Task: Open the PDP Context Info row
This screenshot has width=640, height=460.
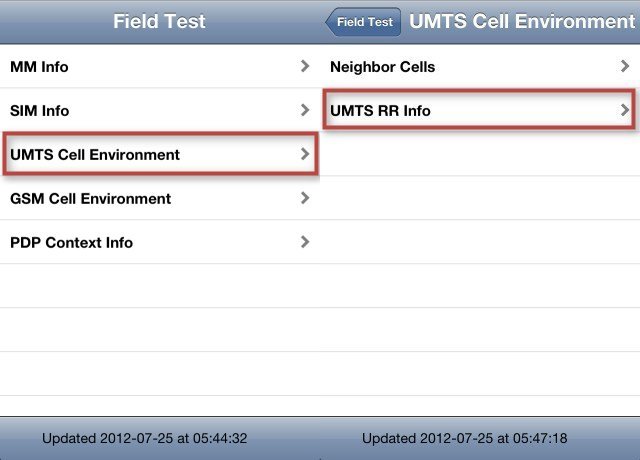Action: 160,242
